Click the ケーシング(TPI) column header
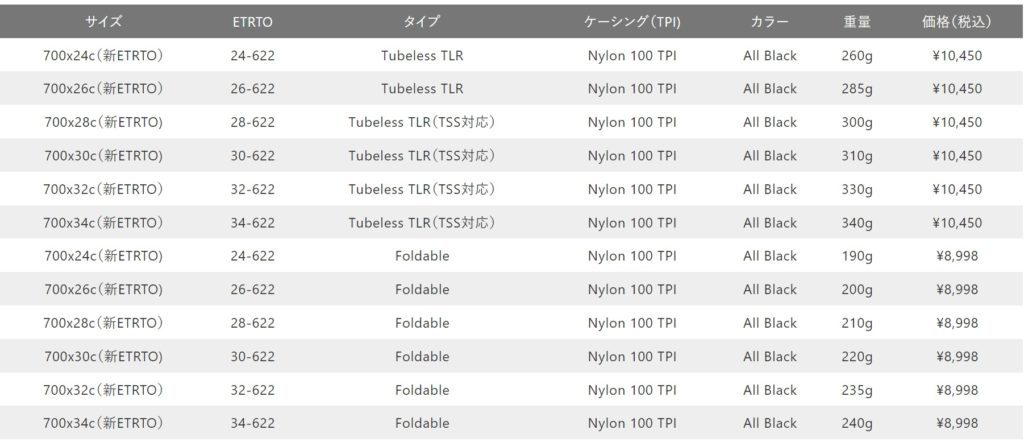 tap(632, 21)
